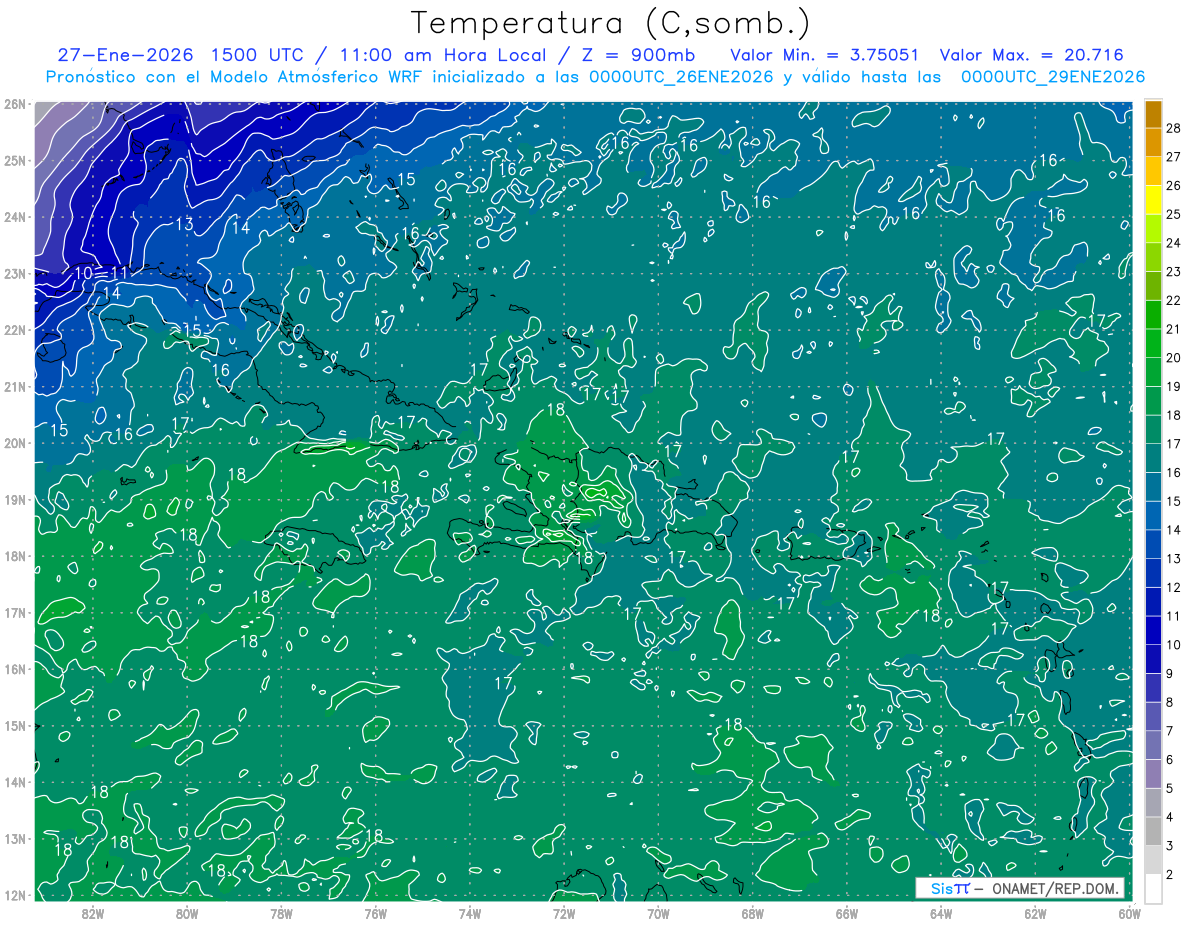Click the latitude axis label "20N"
This screenshot has height=927, width=1200.
point(14,443)
